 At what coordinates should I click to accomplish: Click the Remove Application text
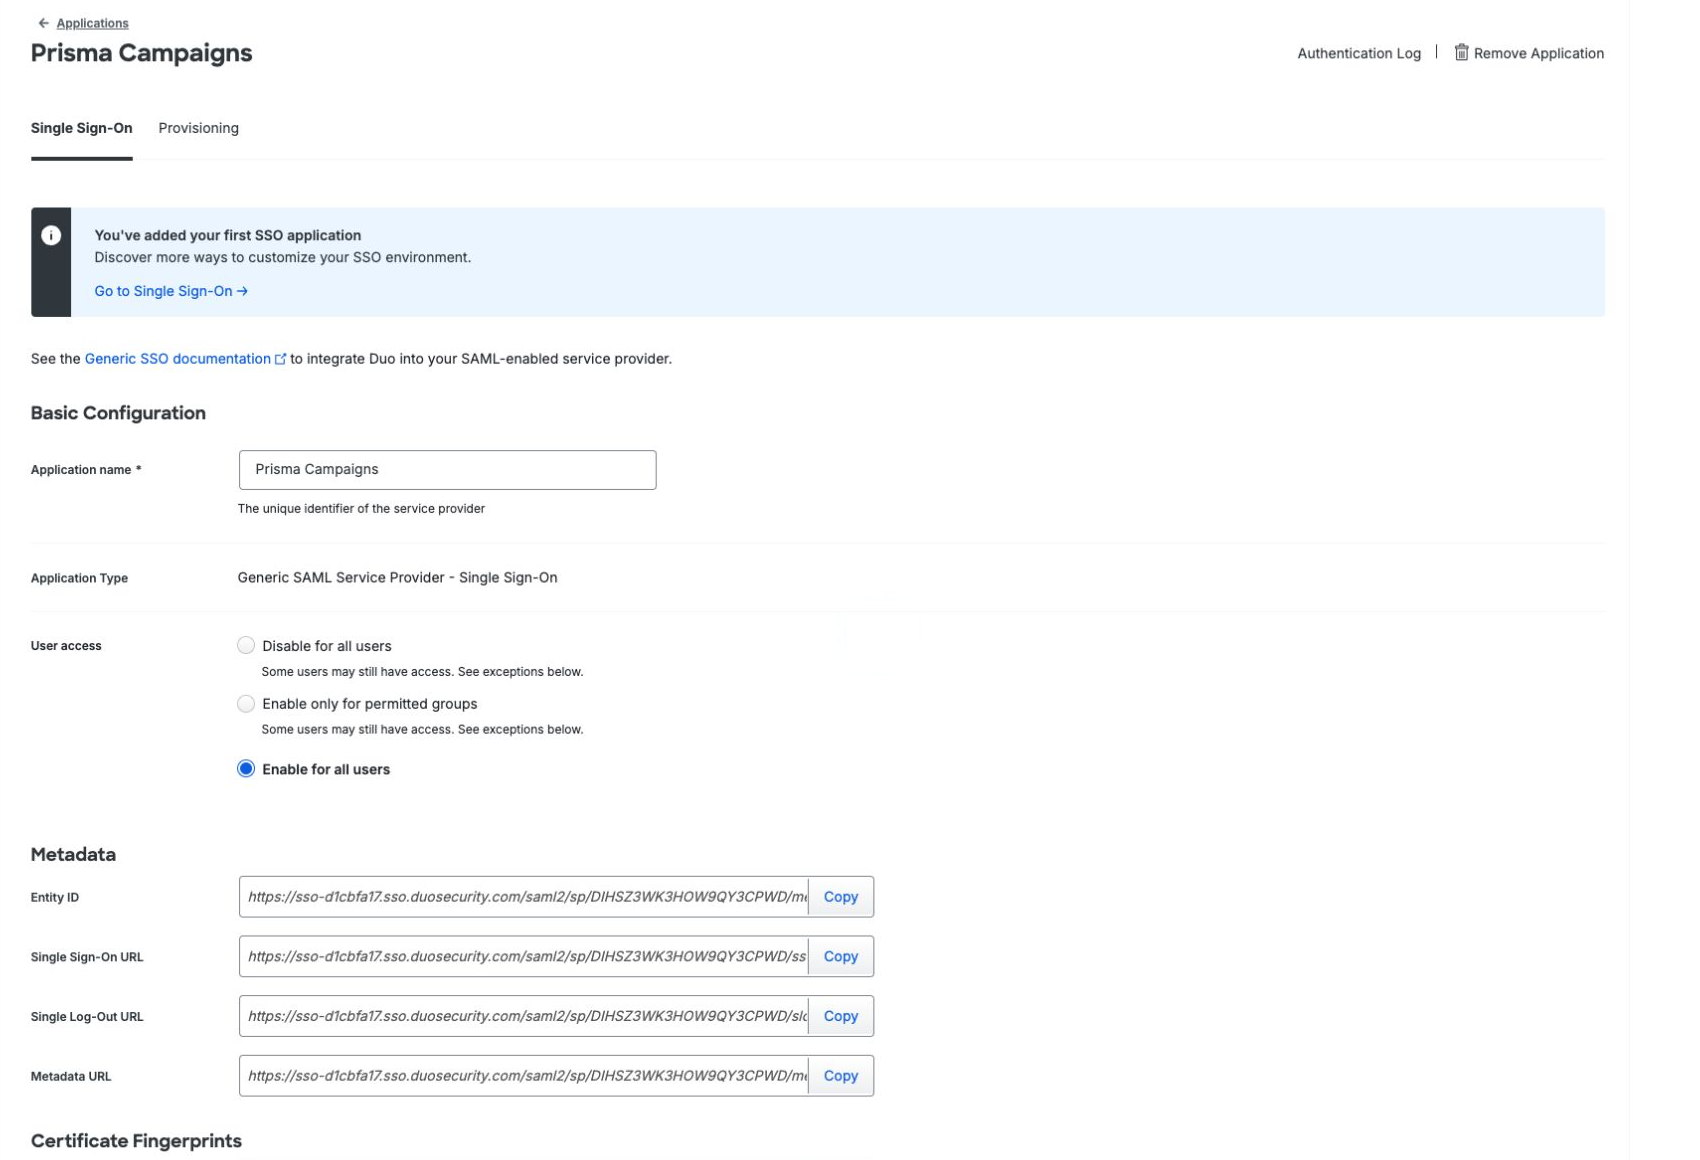pos(1538,53)
